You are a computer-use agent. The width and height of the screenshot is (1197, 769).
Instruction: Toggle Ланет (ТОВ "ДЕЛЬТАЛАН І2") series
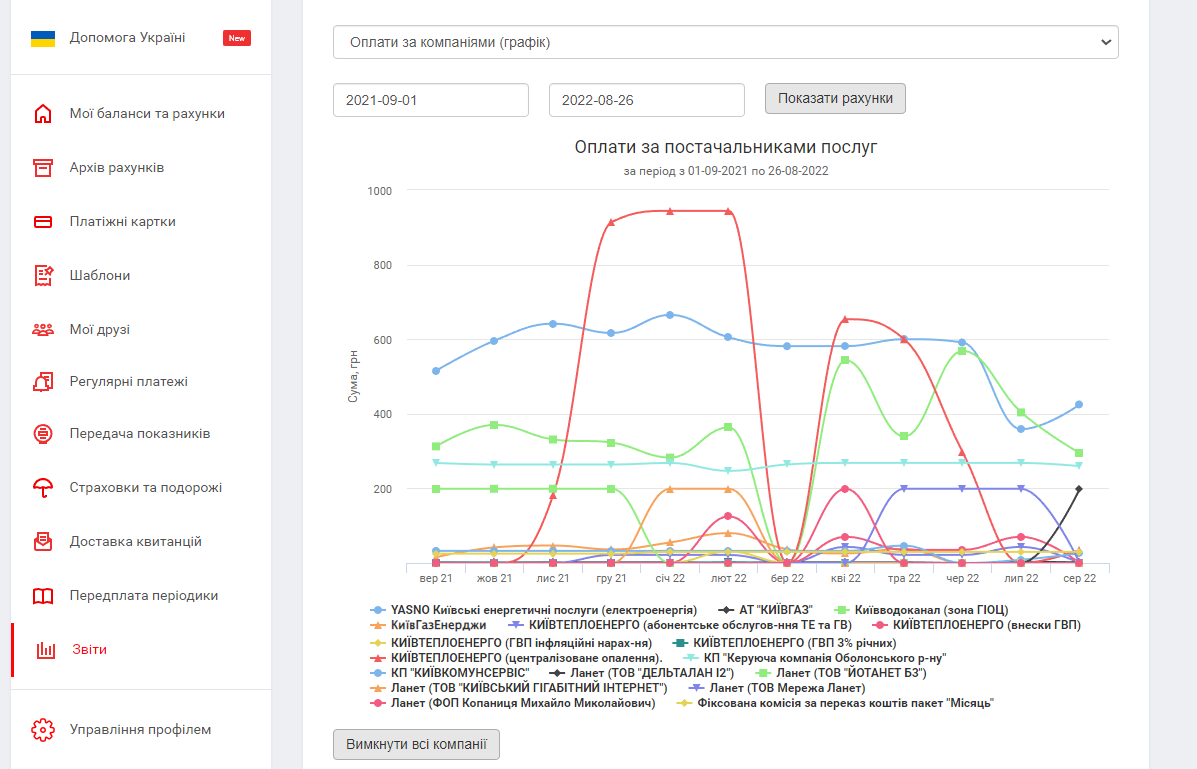(641, 674)
